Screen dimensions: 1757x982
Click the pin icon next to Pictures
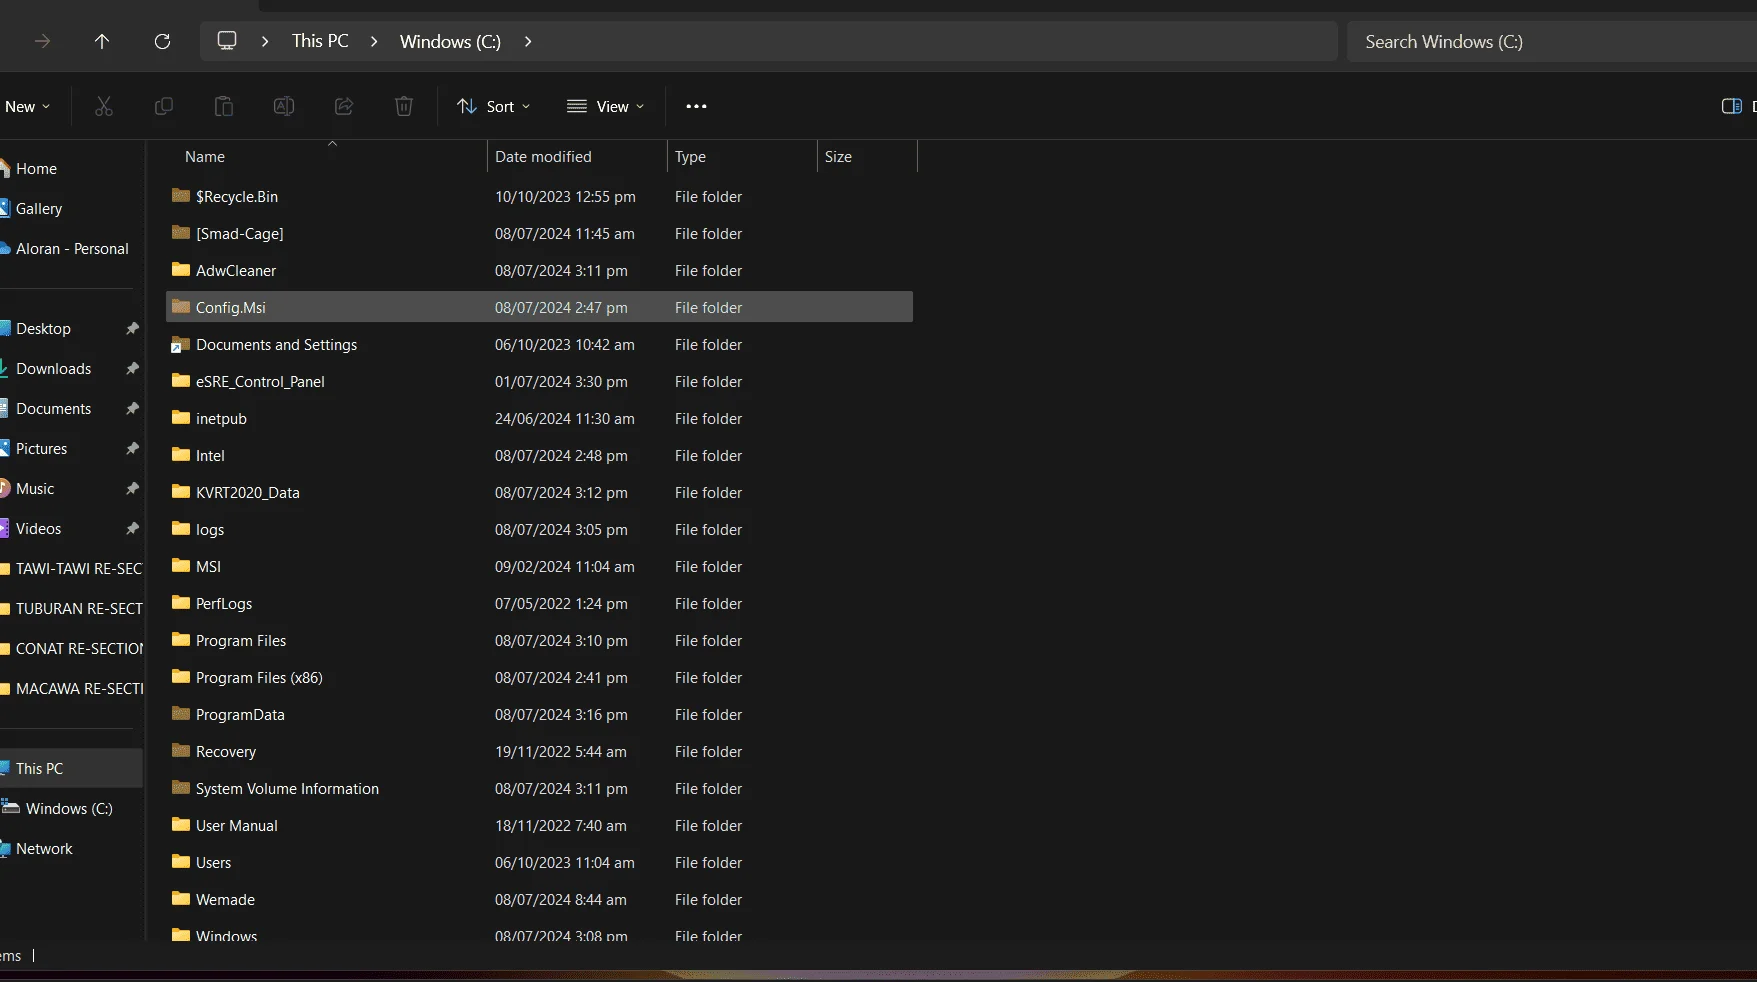(132, 449)
